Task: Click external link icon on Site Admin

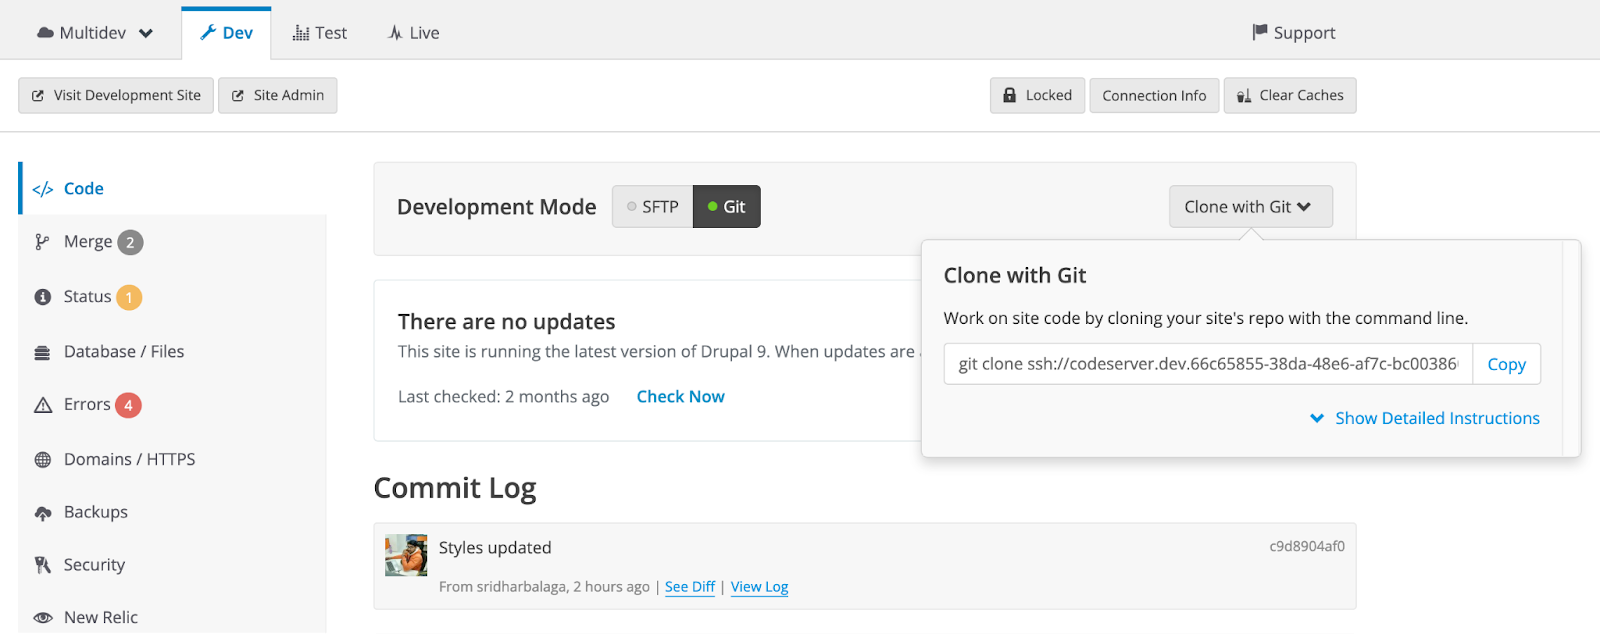Action: point(238,96)
